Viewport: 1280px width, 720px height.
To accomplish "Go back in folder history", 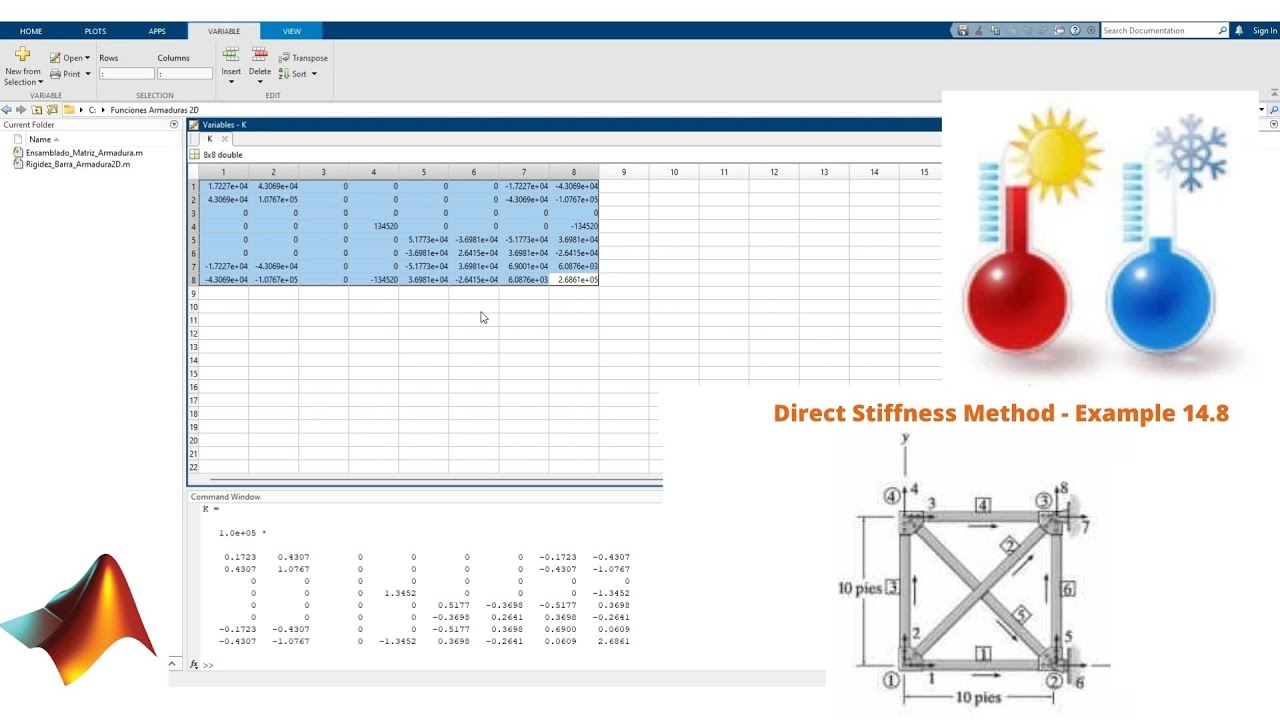I will [6, 110].
